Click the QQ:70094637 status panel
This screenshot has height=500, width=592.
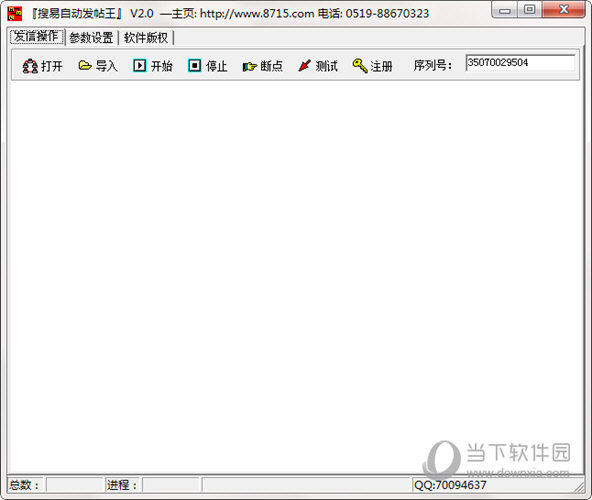coord(491,485)
